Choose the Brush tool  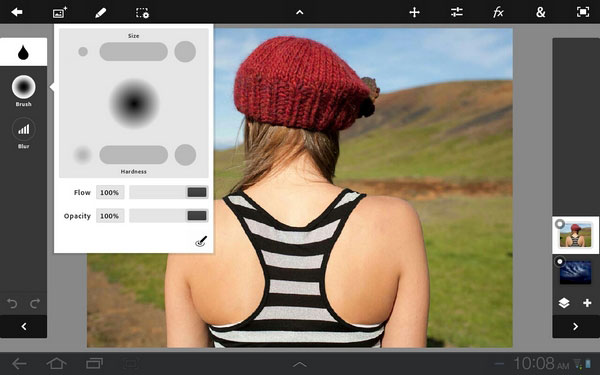click(x=23, y=91)
